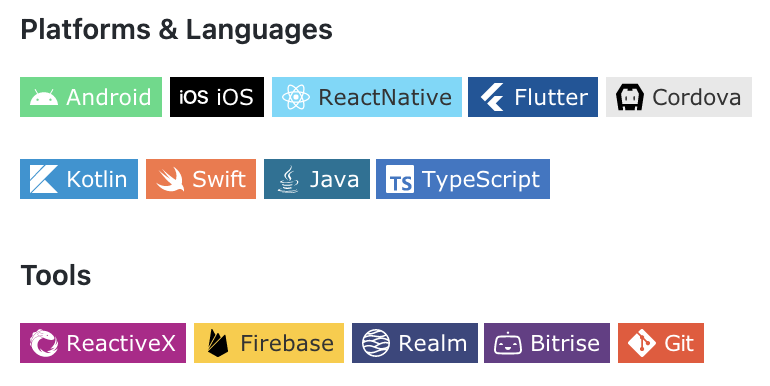Open the Flutter badge text

[x=551, y=97]
